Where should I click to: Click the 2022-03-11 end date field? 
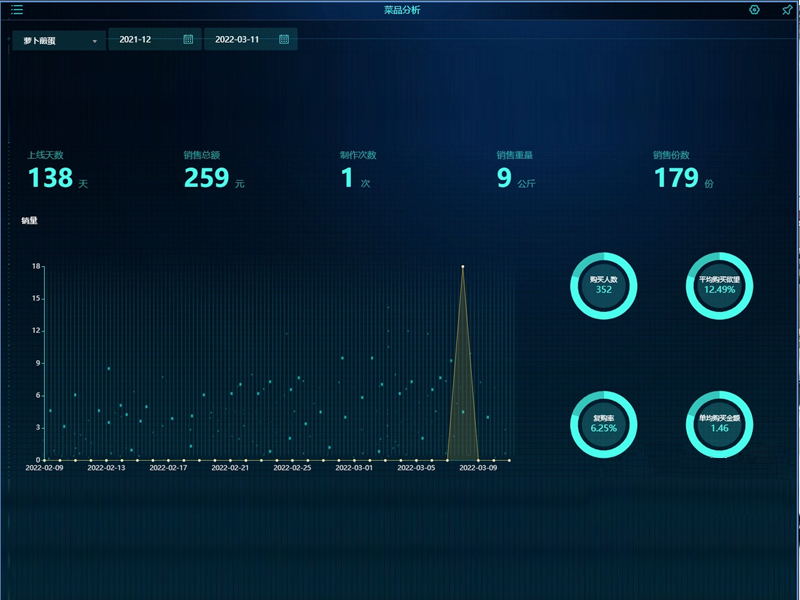pos(238,40)
